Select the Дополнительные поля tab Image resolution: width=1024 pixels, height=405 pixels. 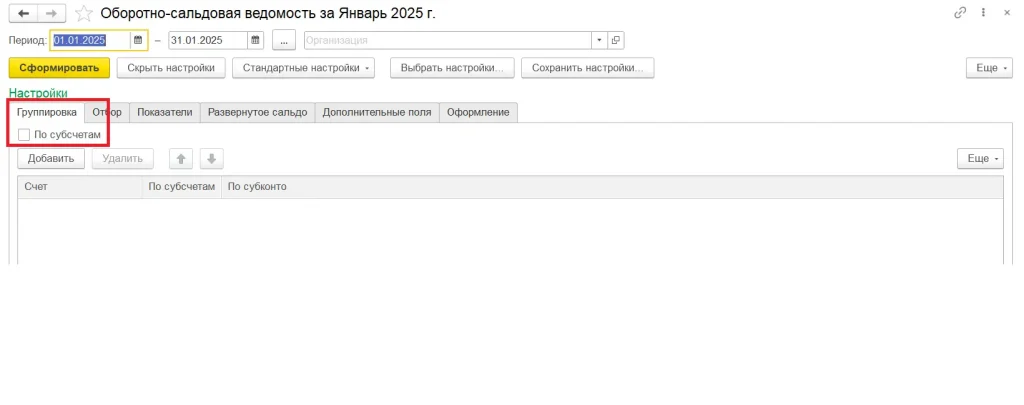(x=377, y=112)
